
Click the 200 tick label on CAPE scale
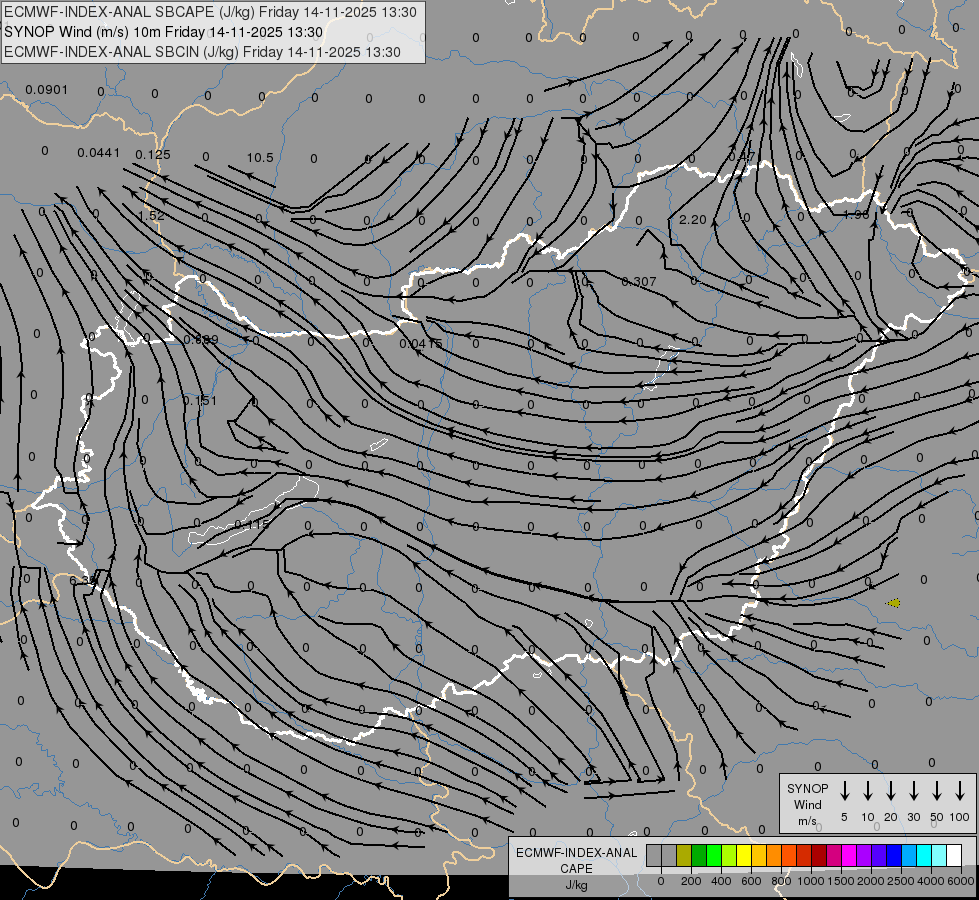(x=691, y=881)
